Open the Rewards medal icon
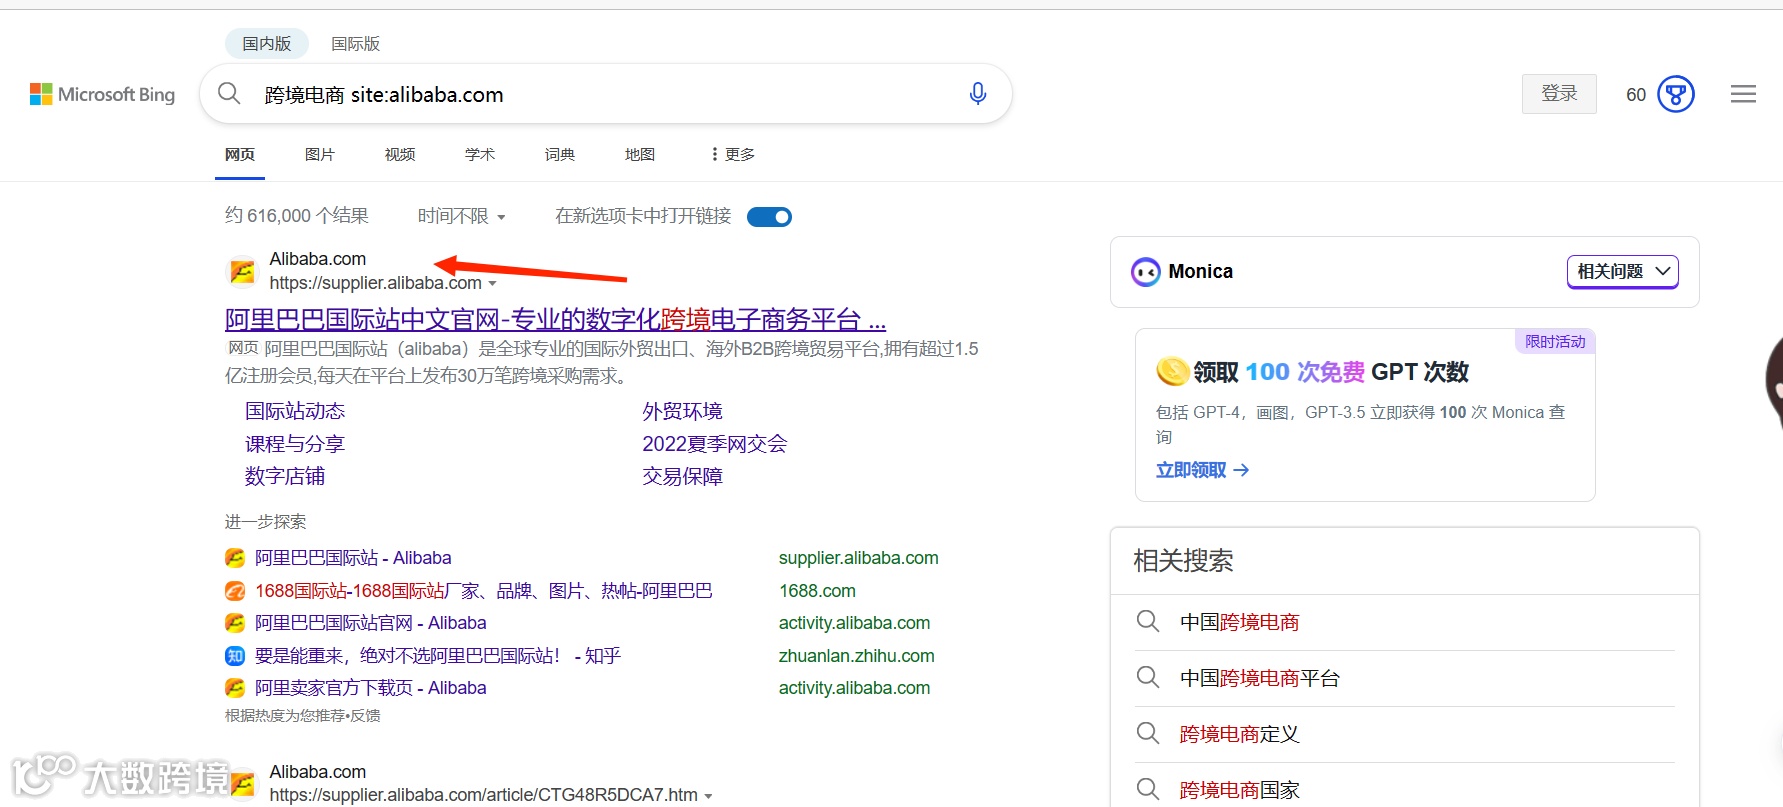 click(x=1676, y=94)
